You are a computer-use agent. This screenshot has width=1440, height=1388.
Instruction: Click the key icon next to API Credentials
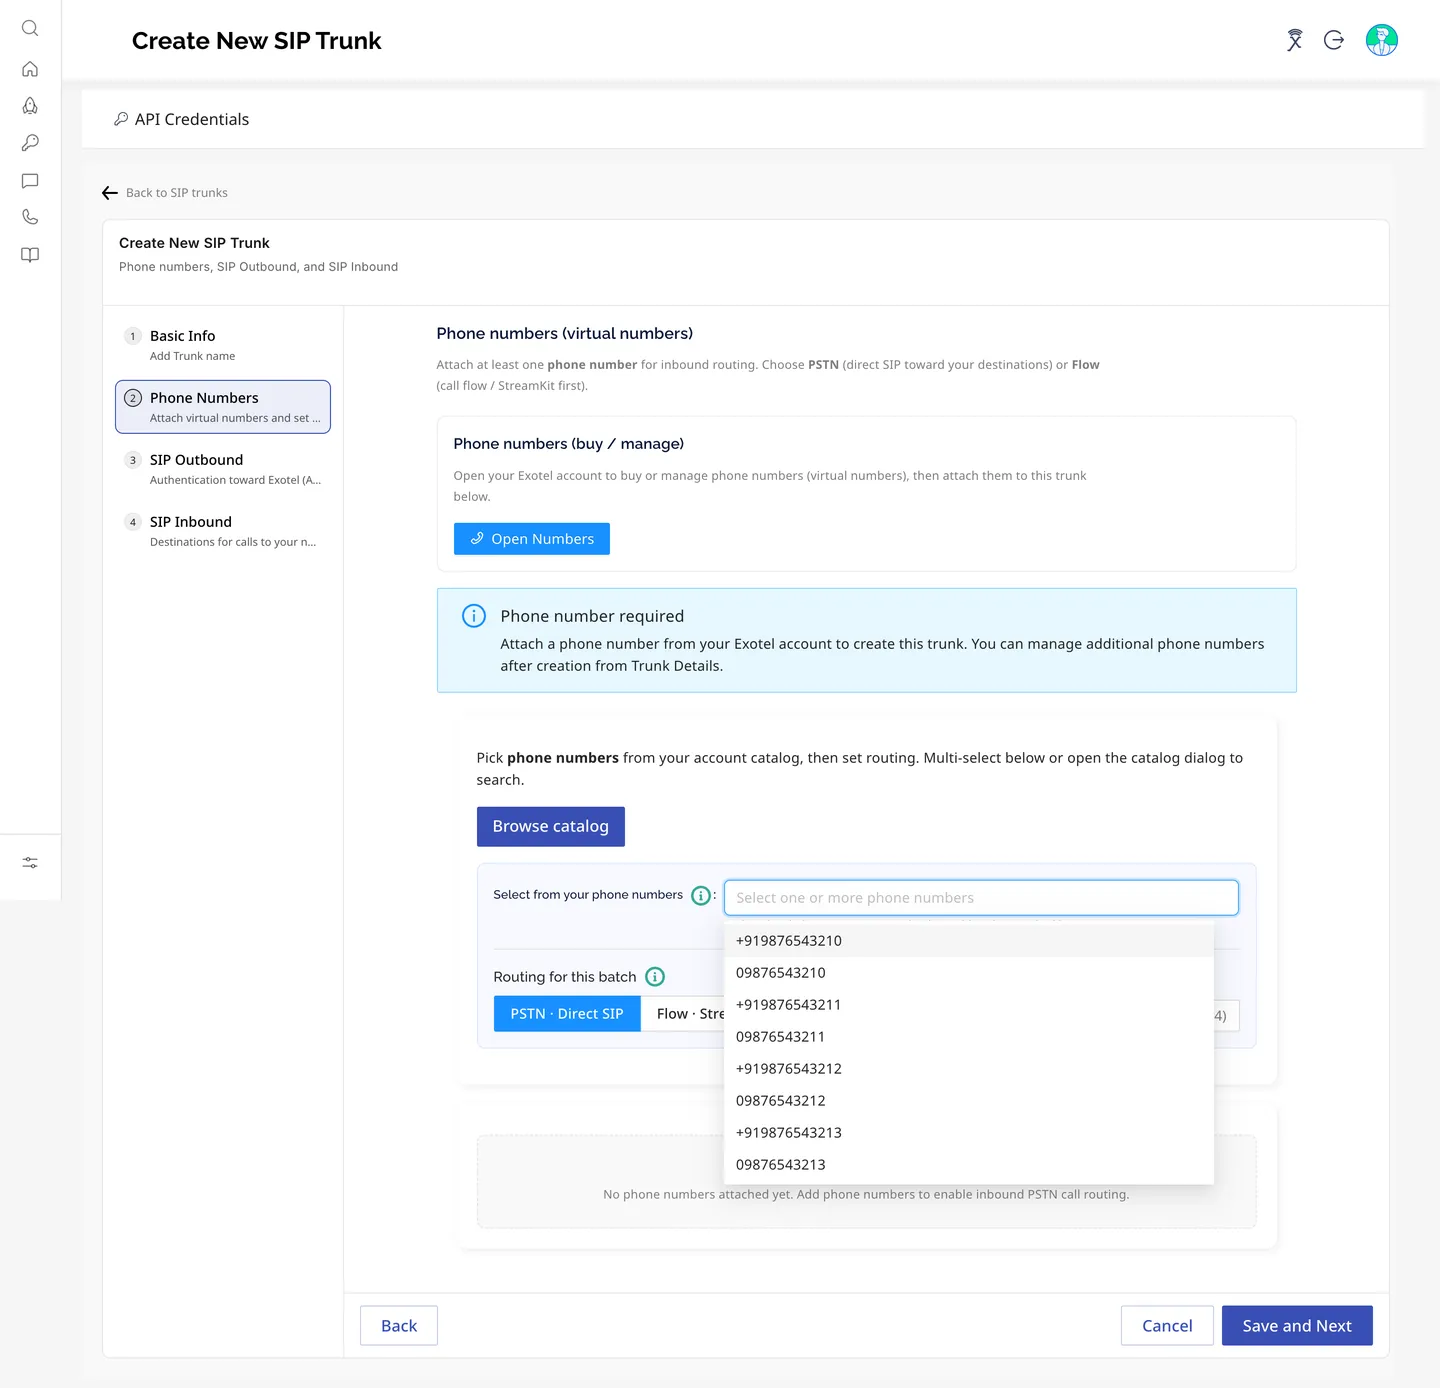121,119
